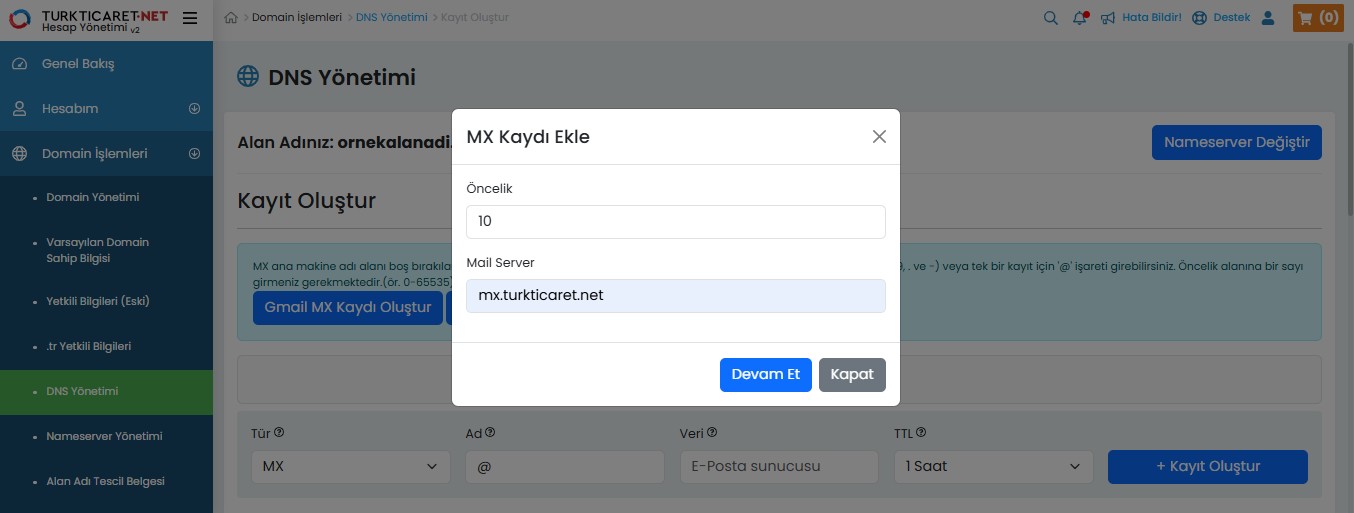The image size is (1354, 513).
Task: Collapse the Domain İşlemleri sidebar section
Action: click(x=195, y=154)
